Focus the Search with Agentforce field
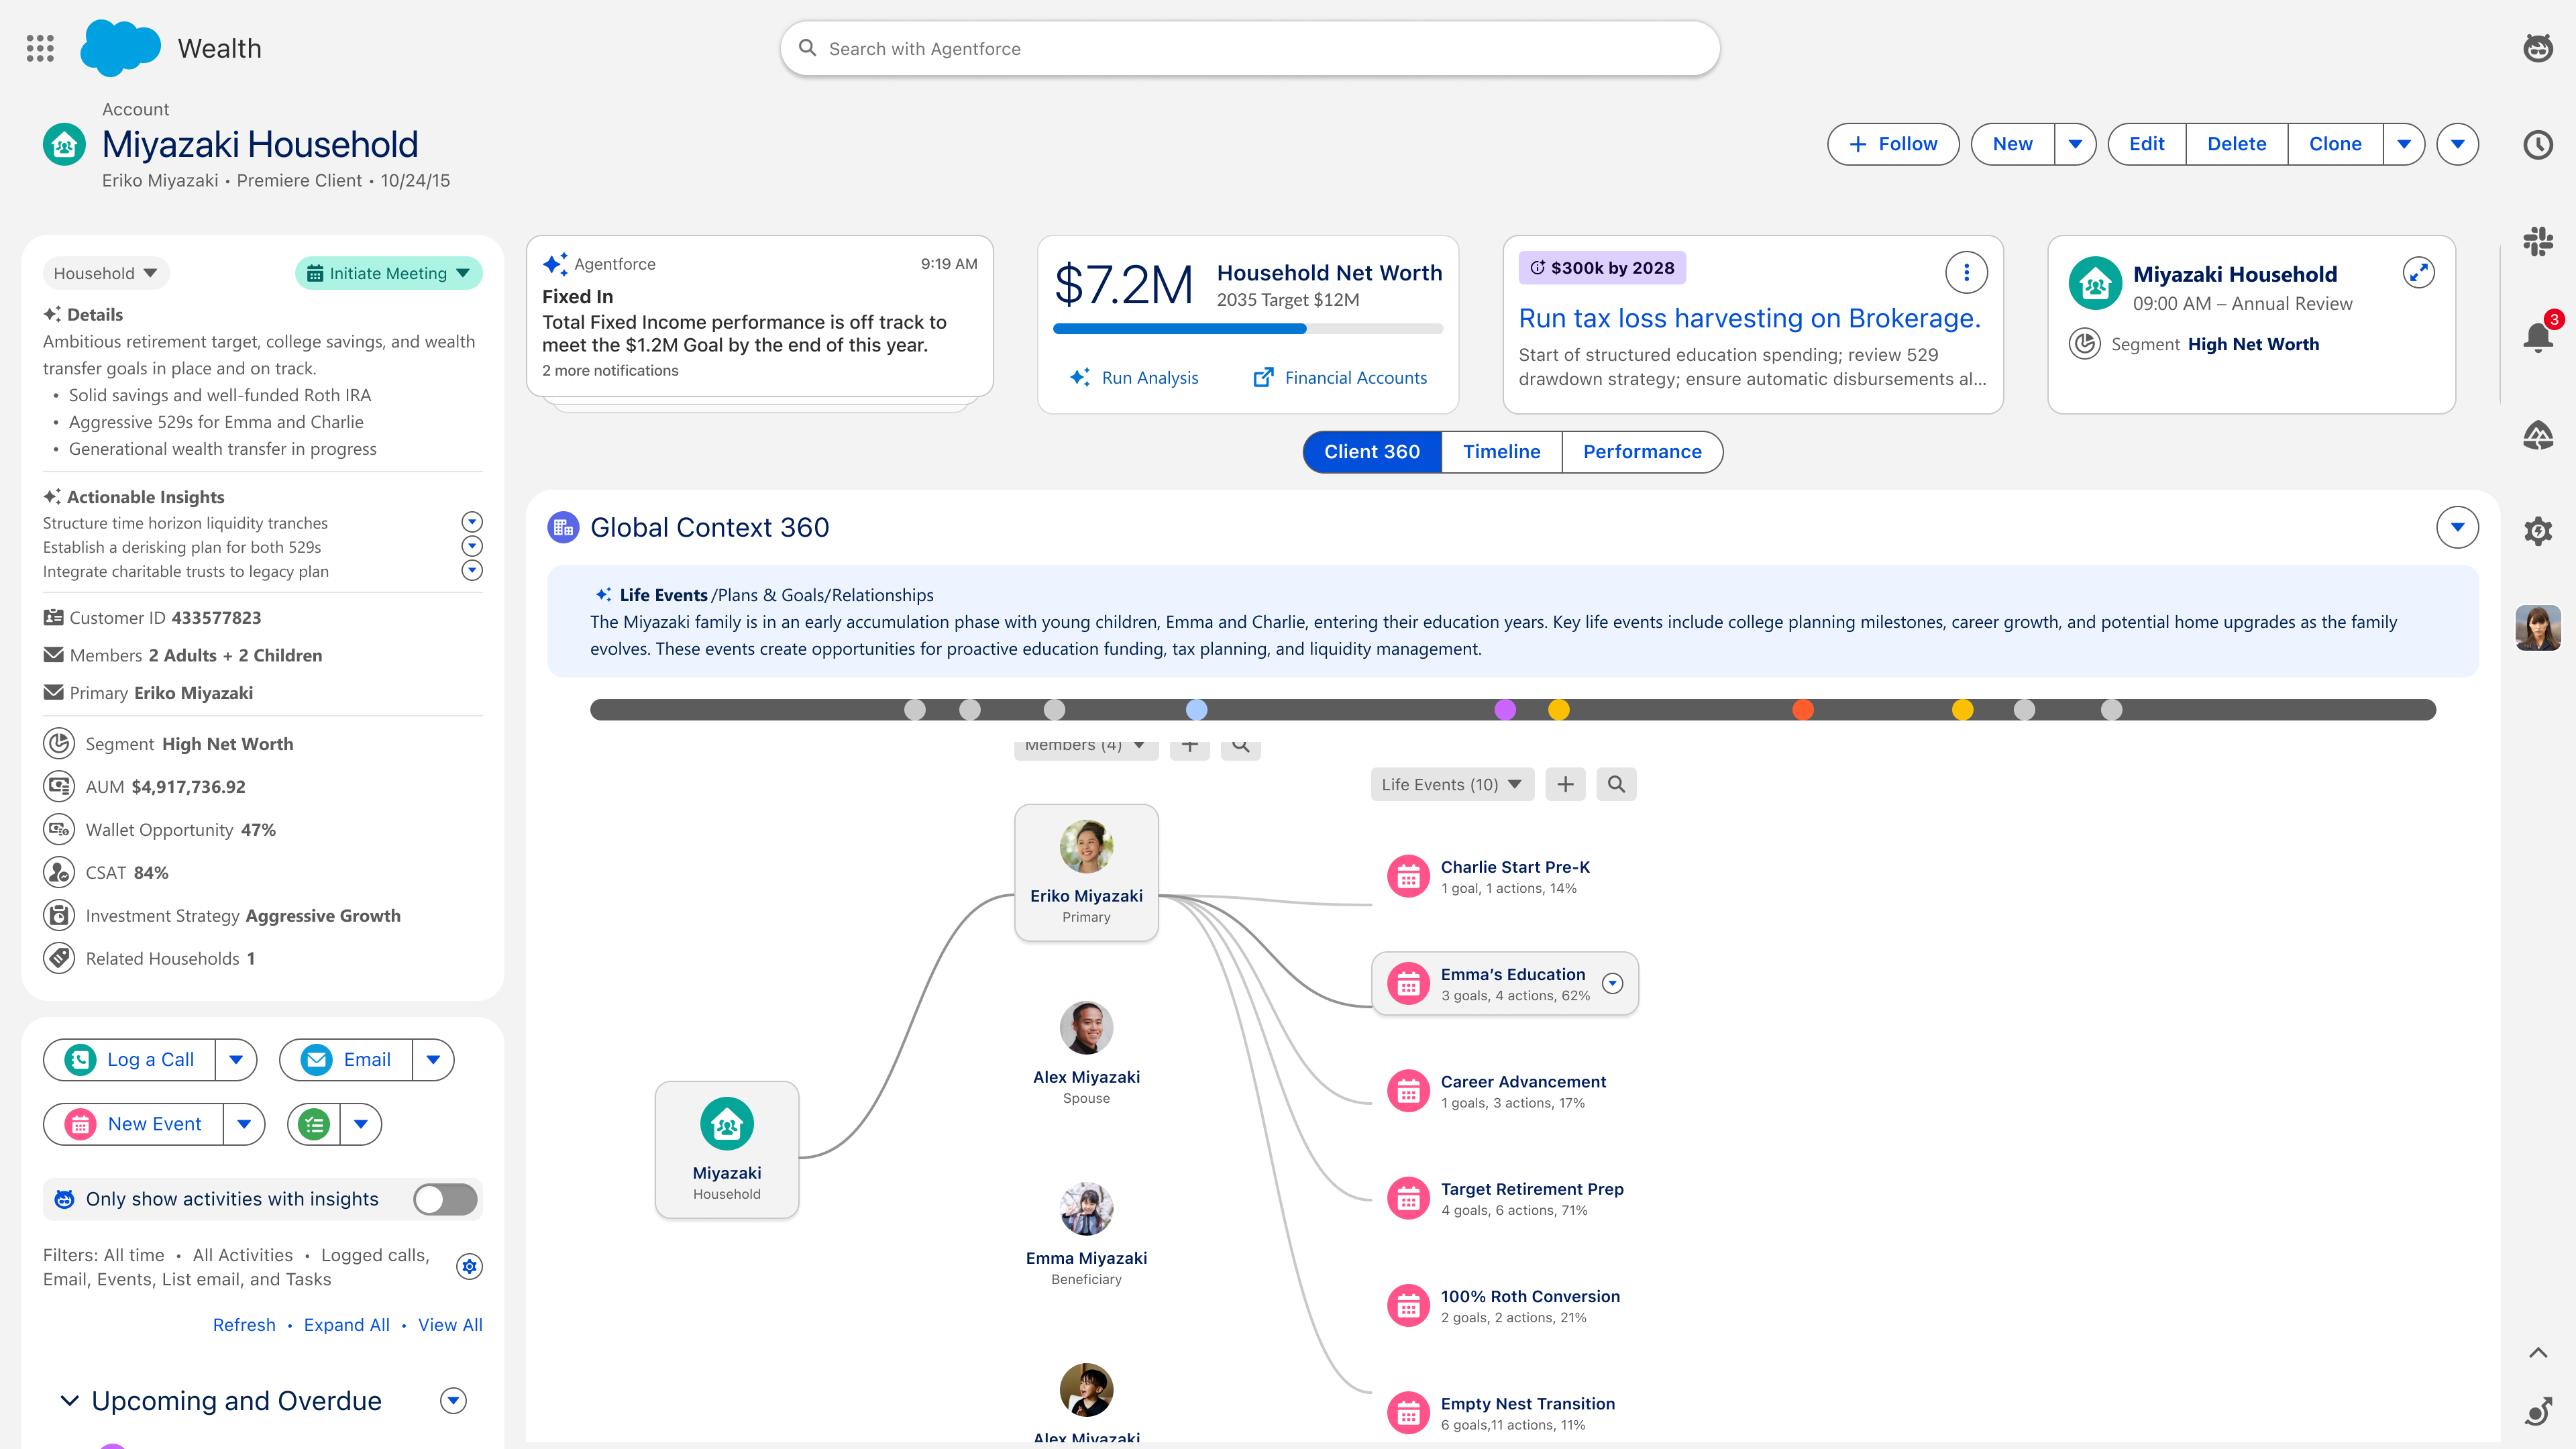 [x=1250, y=48]
